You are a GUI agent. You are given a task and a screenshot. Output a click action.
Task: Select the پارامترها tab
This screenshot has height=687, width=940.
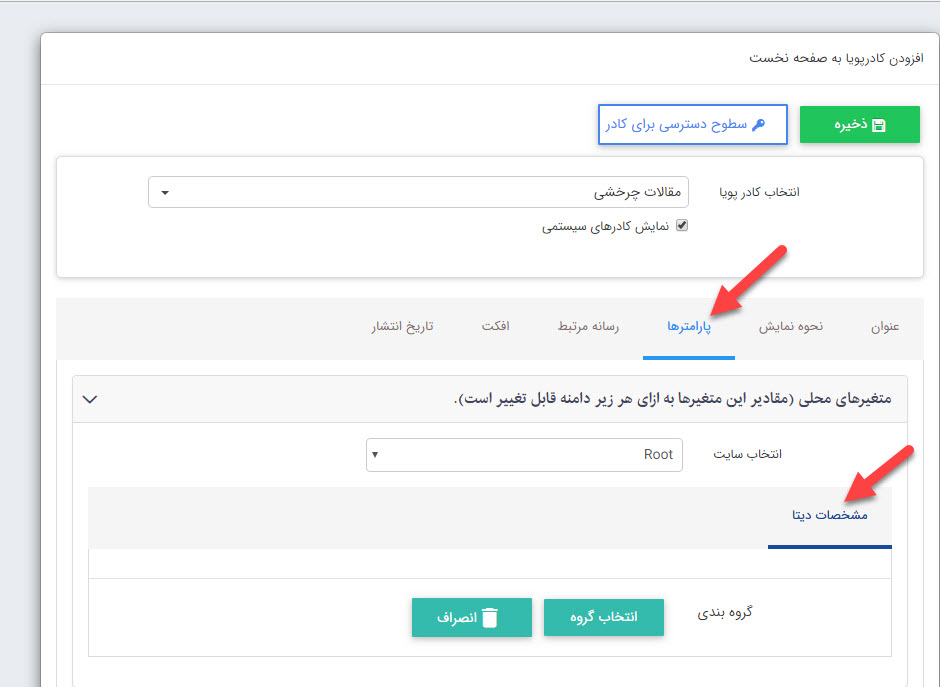coord(689,329)
